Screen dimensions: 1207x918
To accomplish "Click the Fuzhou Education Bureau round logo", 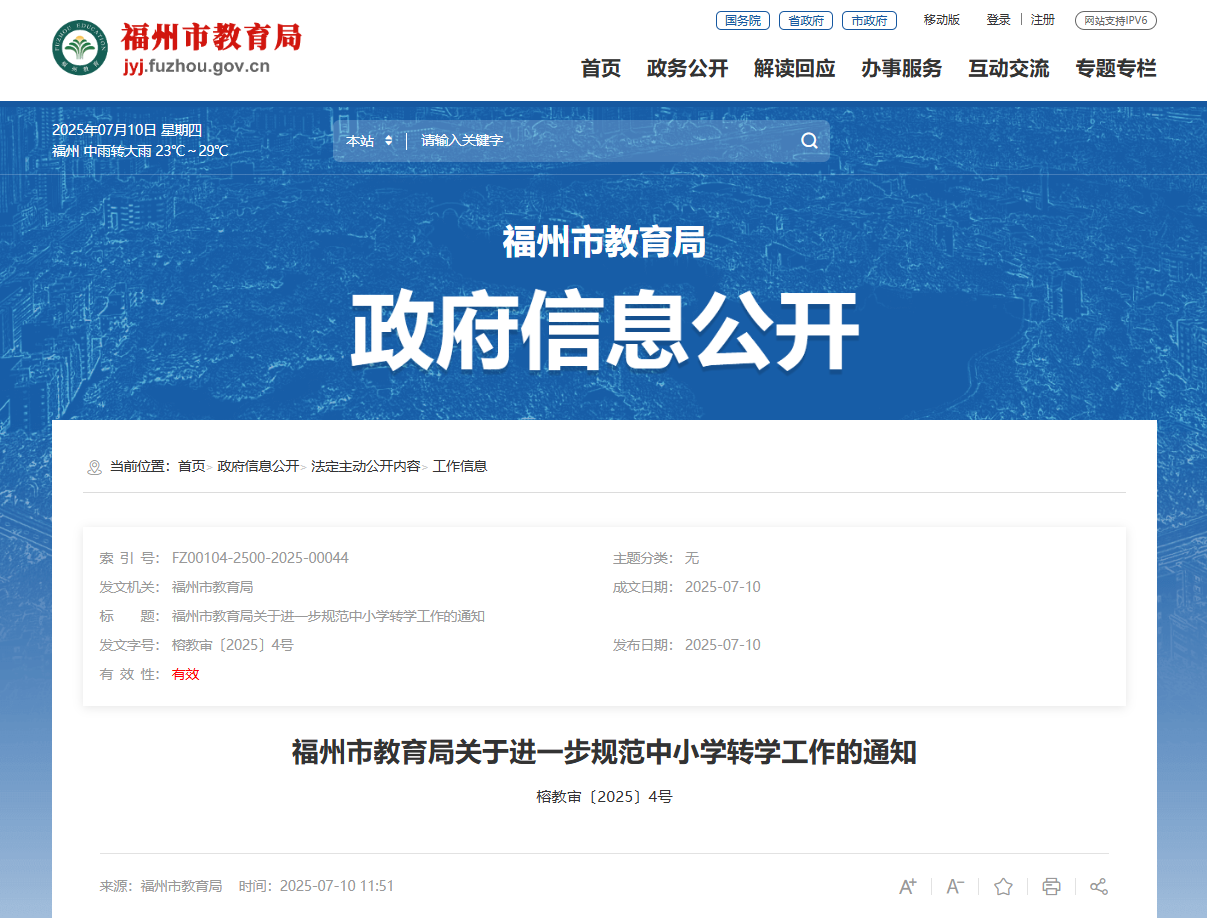I will click(81, 47).
